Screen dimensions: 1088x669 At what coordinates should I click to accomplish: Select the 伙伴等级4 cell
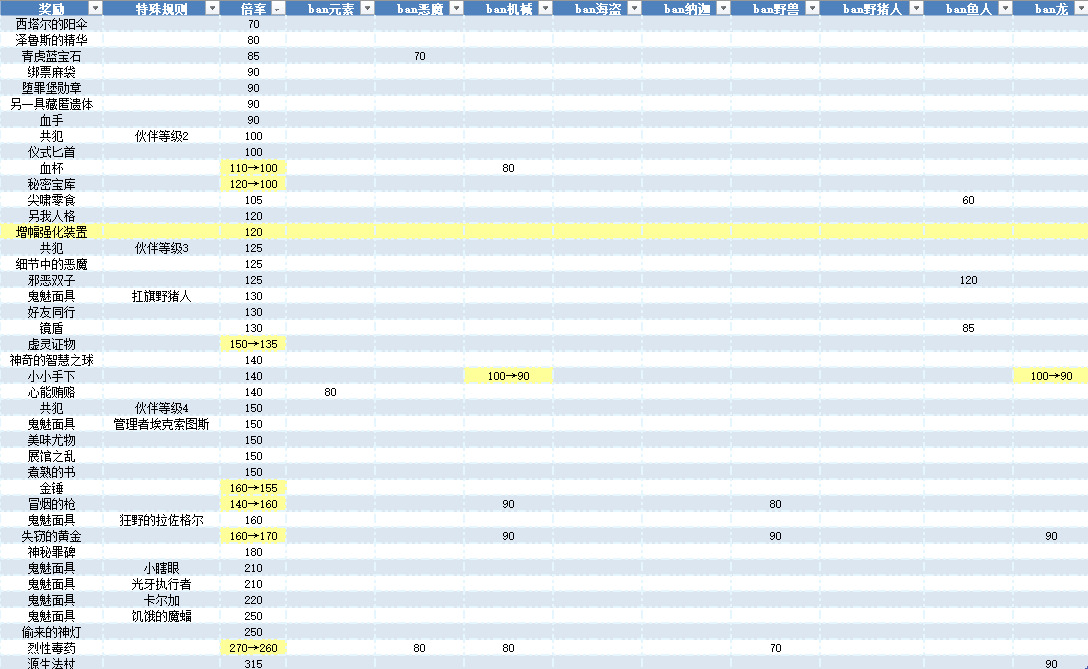pos(162,407)
